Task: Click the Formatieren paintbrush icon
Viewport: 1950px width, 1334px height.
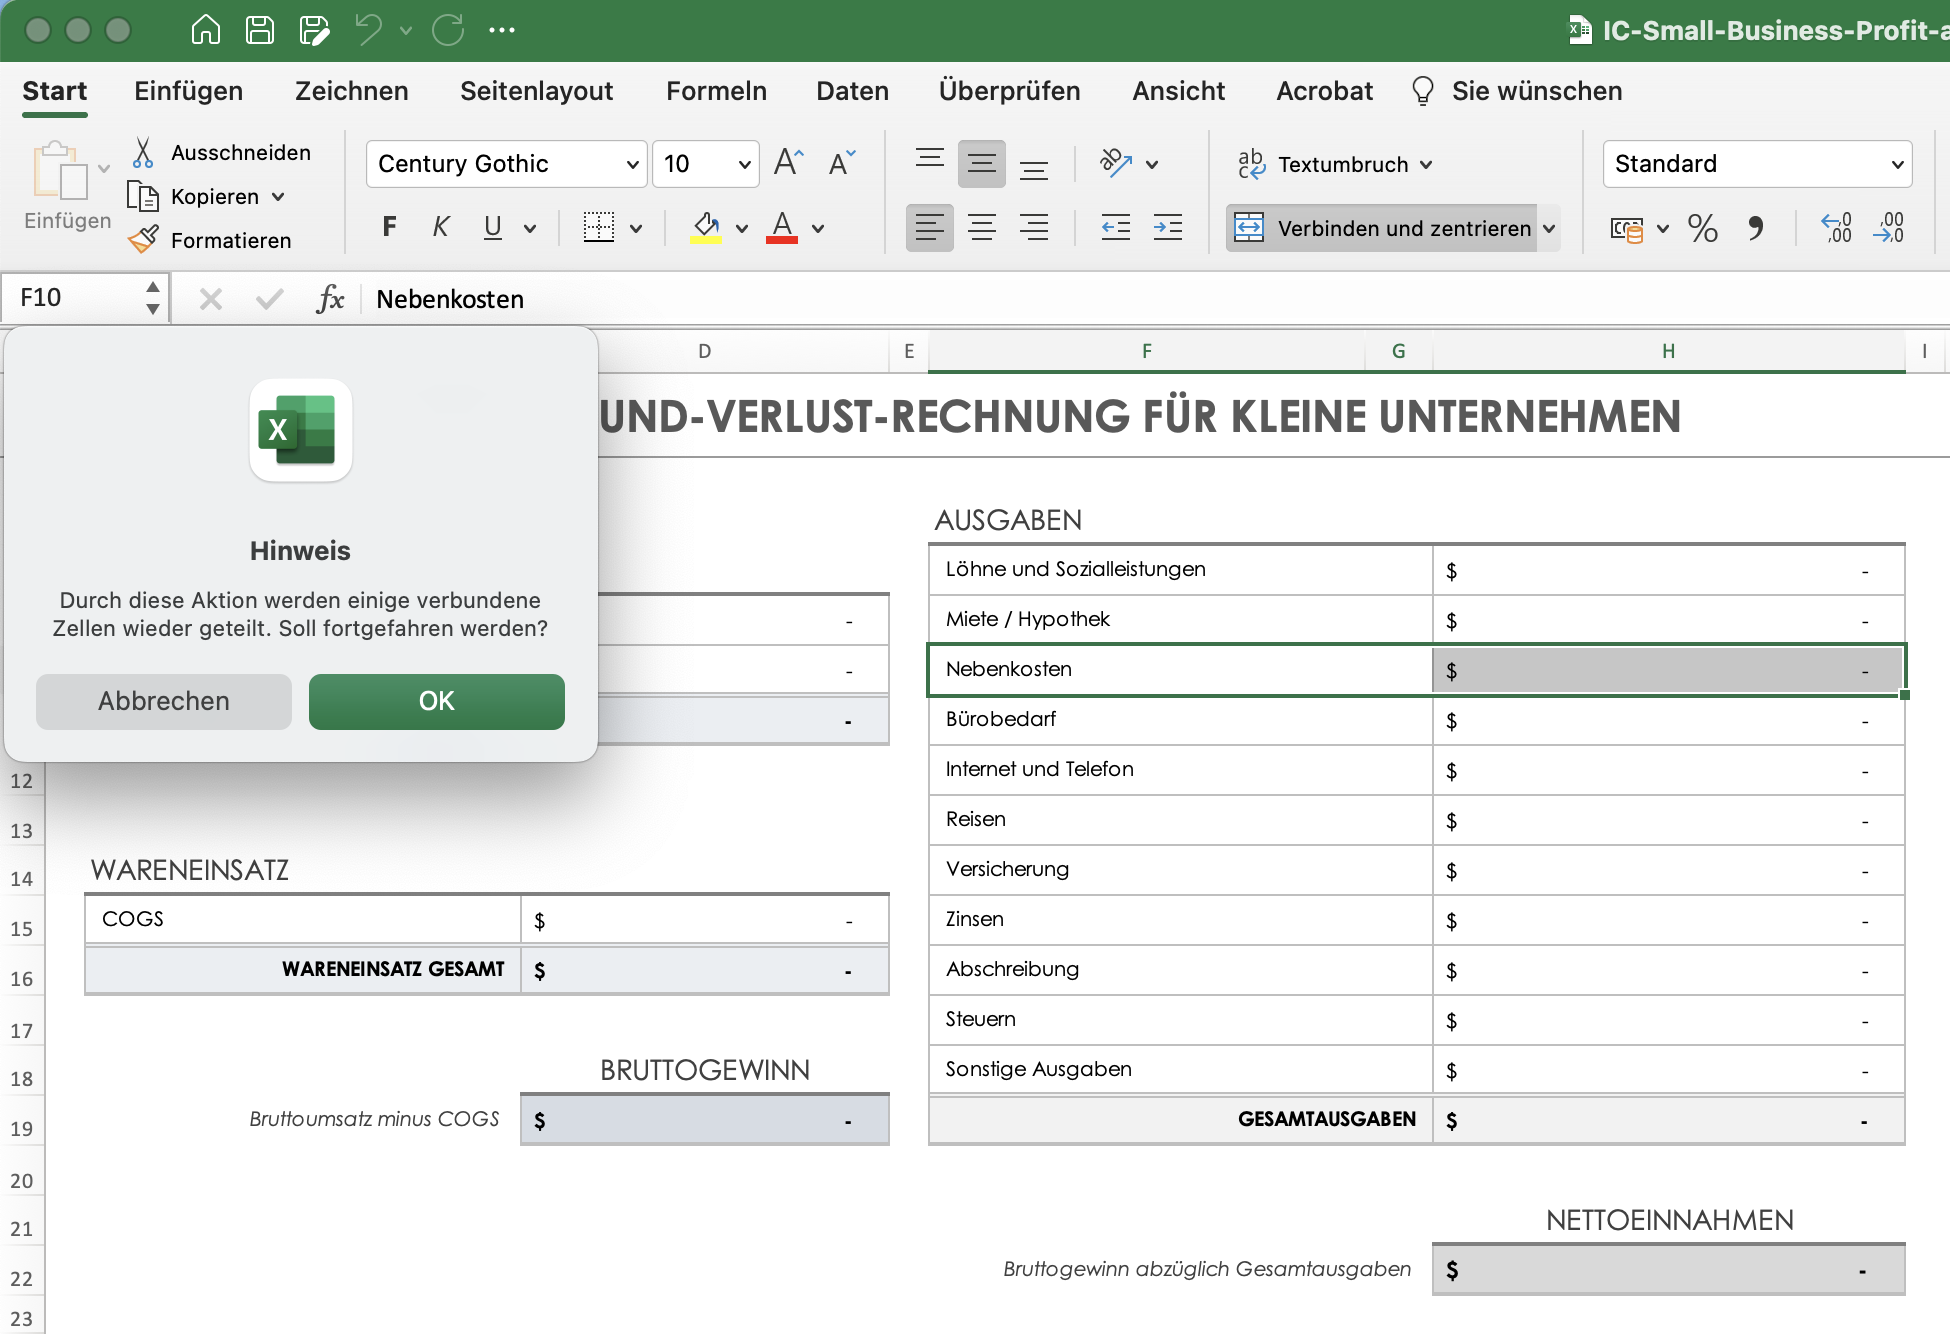Action: click(143, 240)
